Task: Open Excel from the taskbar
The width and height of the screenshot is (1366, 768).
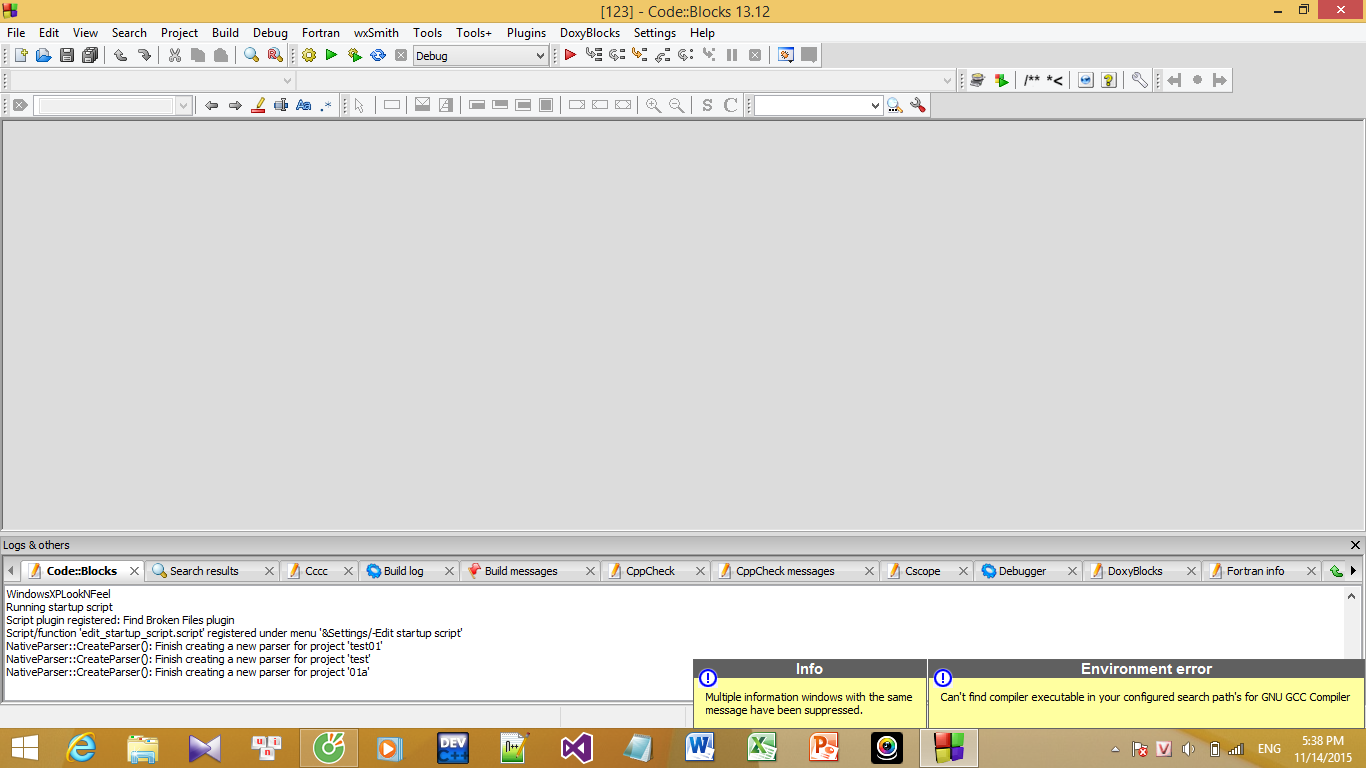Action: point(763,748)
